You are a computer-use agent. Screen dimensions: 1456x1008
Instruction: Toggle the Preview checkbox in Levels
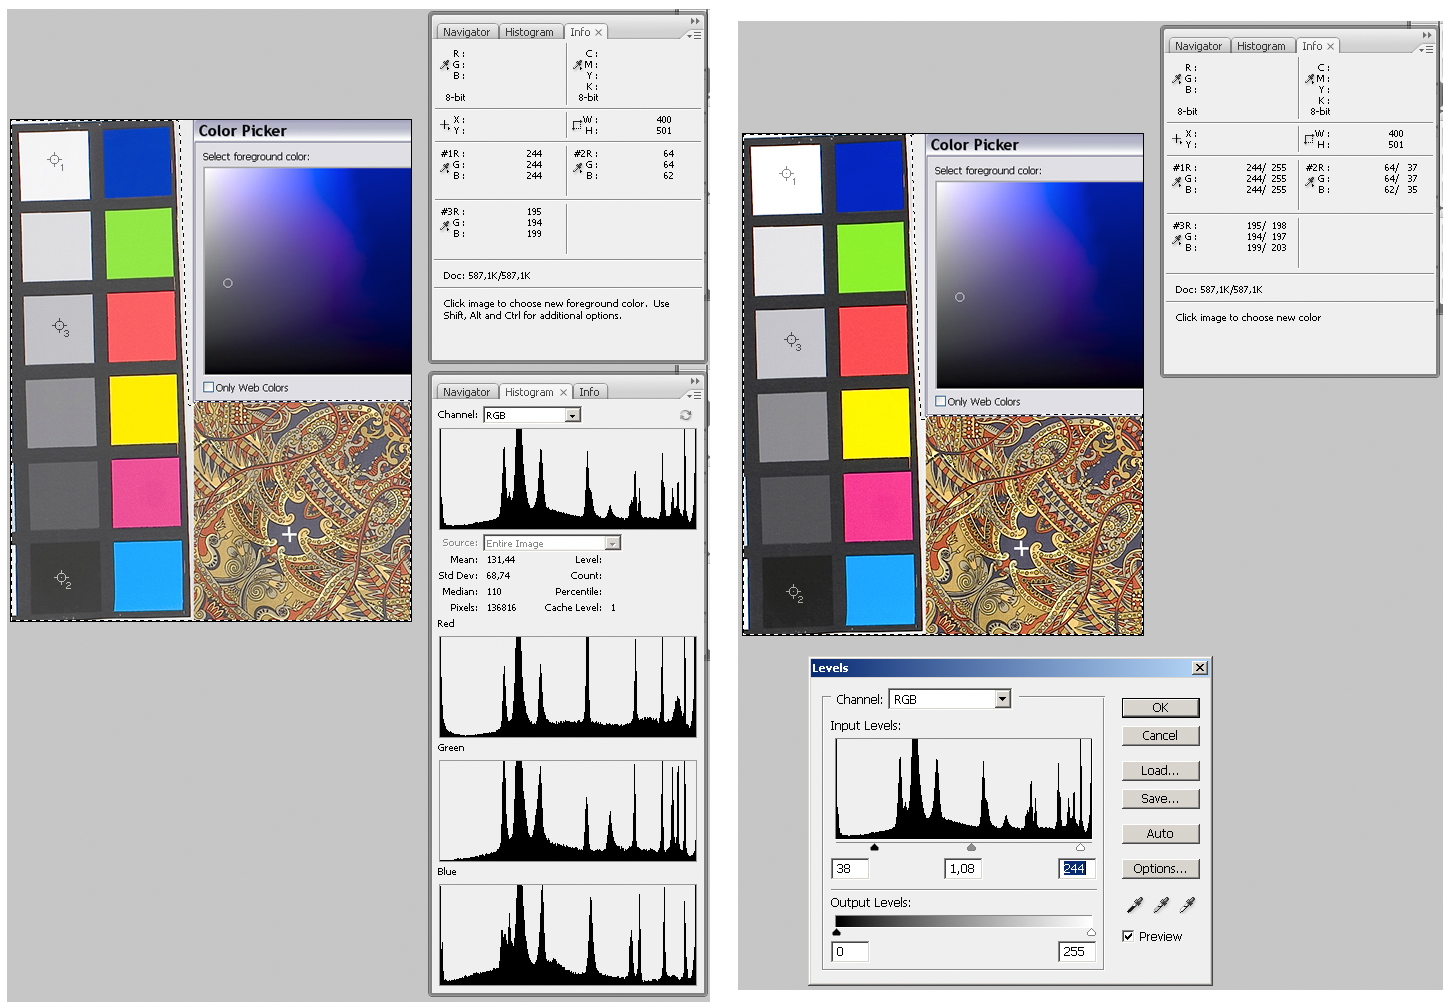pos(1128,937)
